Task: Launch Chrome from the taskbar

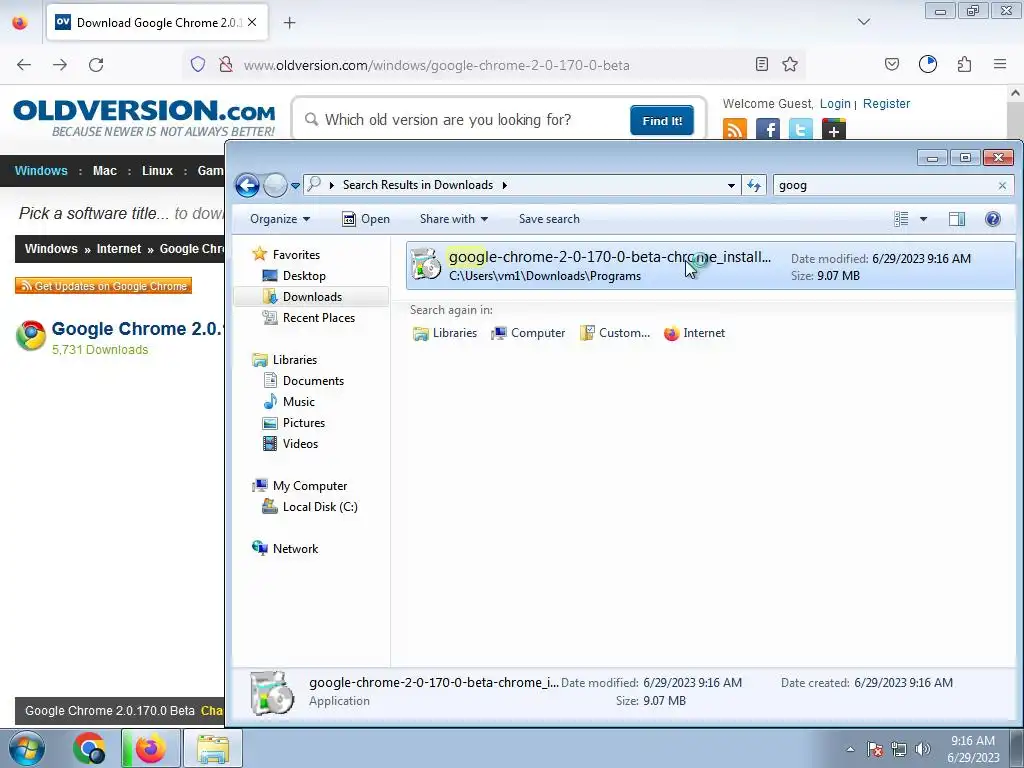Action: point(89,748)
